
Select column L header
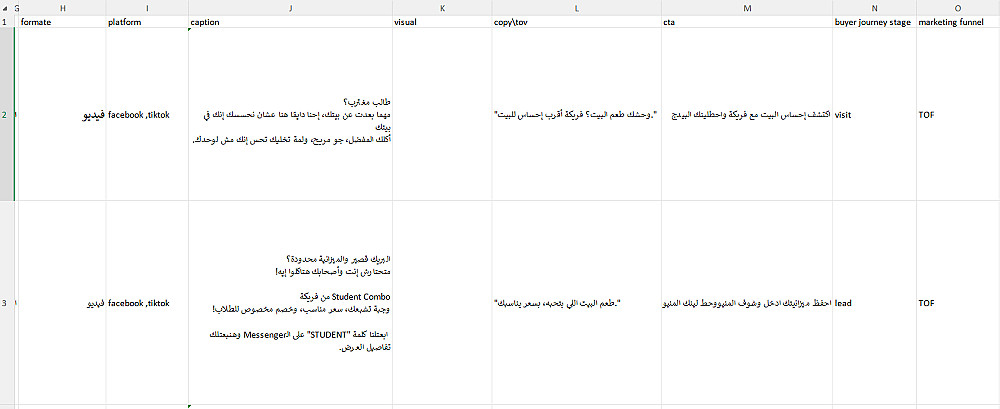577,8
